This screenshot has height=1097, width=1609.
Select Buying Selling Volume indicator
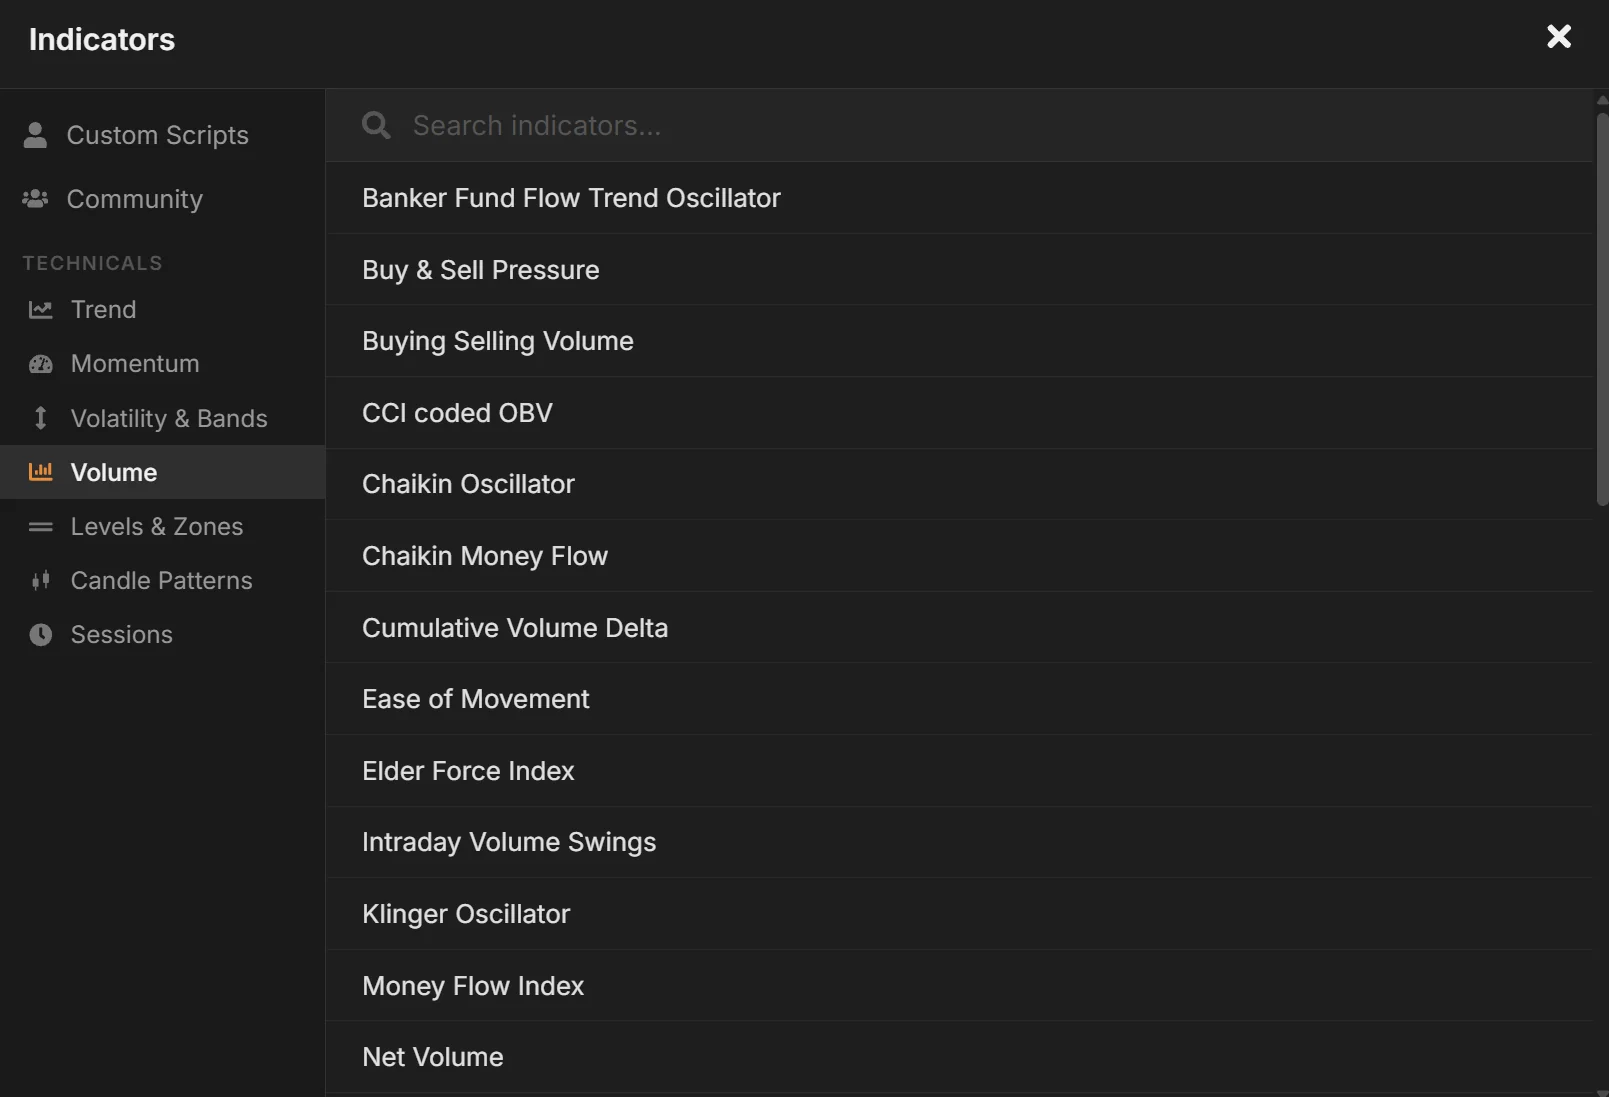pyautogui.click(x=959, y=341)
